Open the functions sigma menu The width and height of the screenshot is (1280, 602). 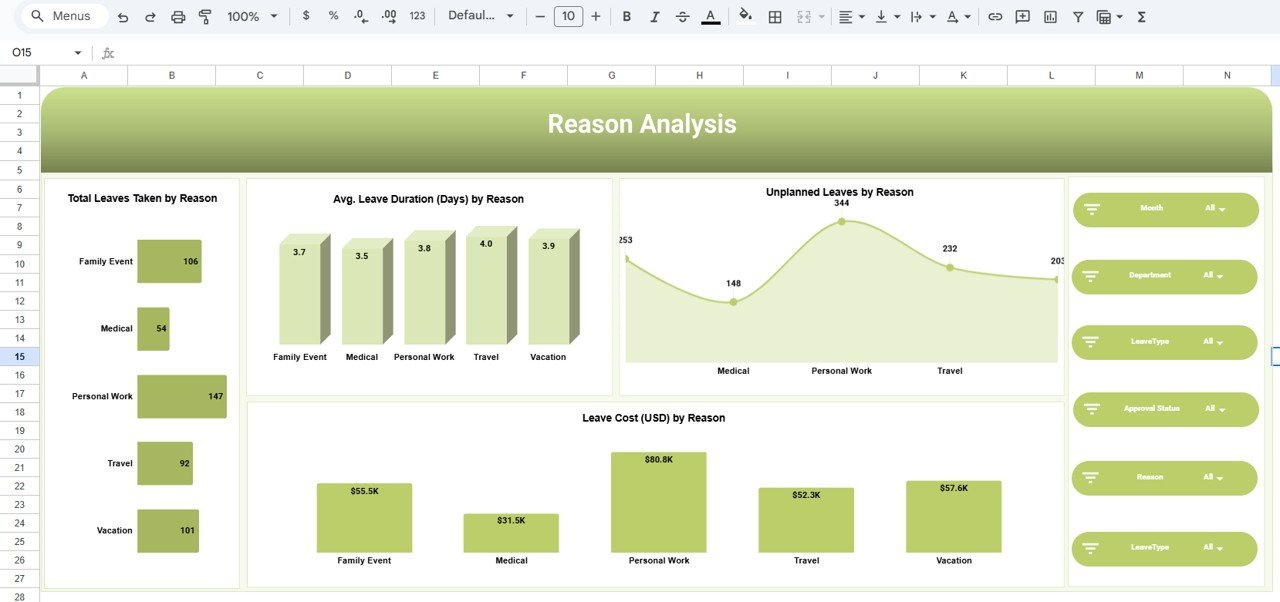[1140, 16]
